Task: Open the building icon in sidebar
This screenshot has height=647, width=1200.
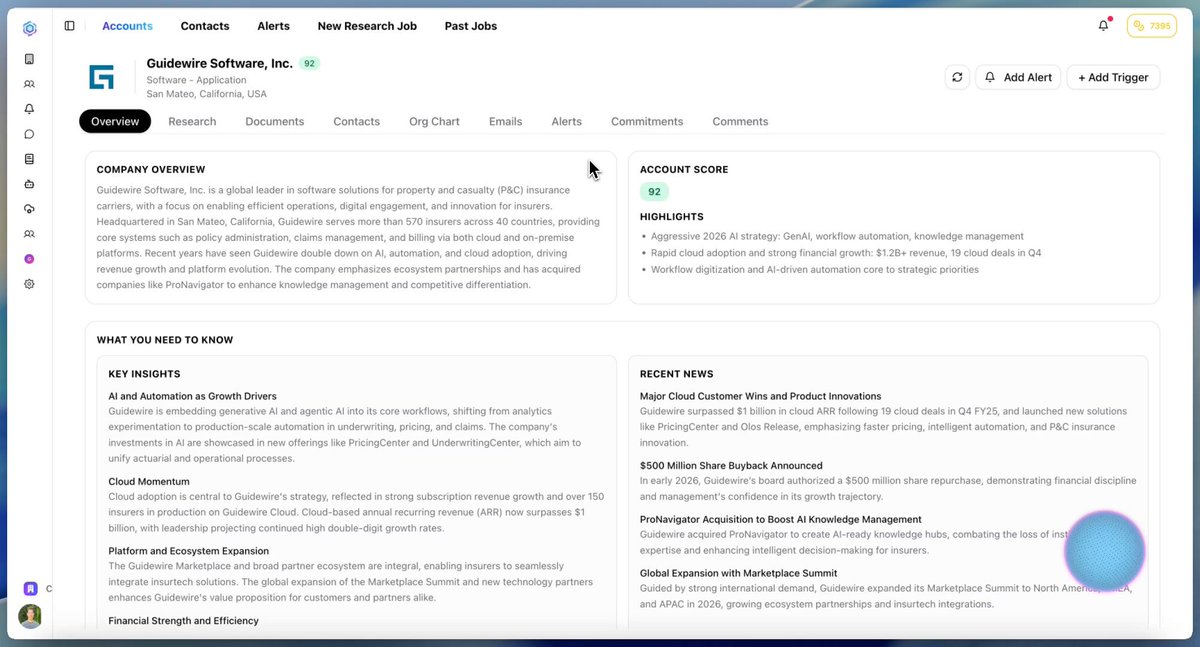Action: (29, 59)
